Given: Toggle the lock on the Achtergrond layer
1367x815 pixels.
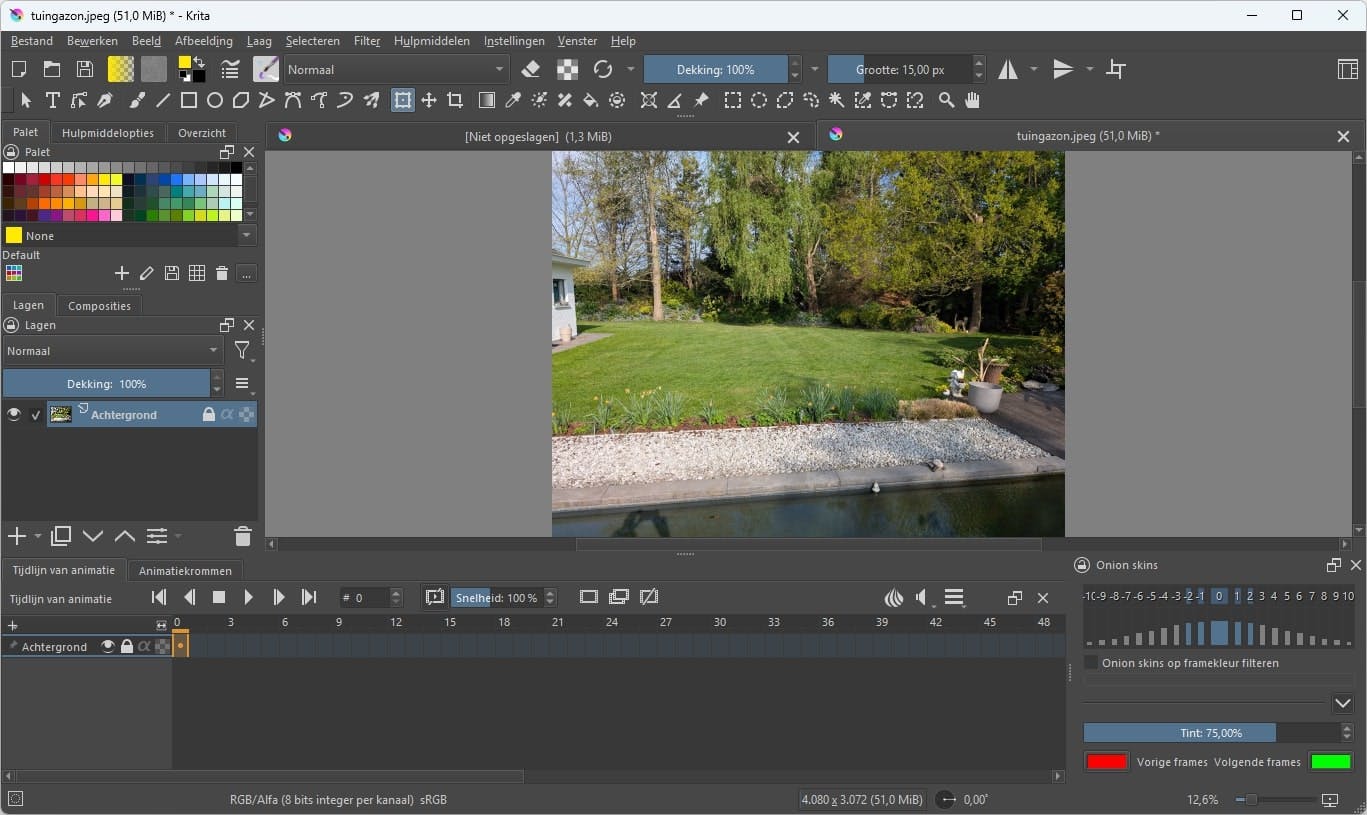Looking at the screenshot, I should point(209,414).
